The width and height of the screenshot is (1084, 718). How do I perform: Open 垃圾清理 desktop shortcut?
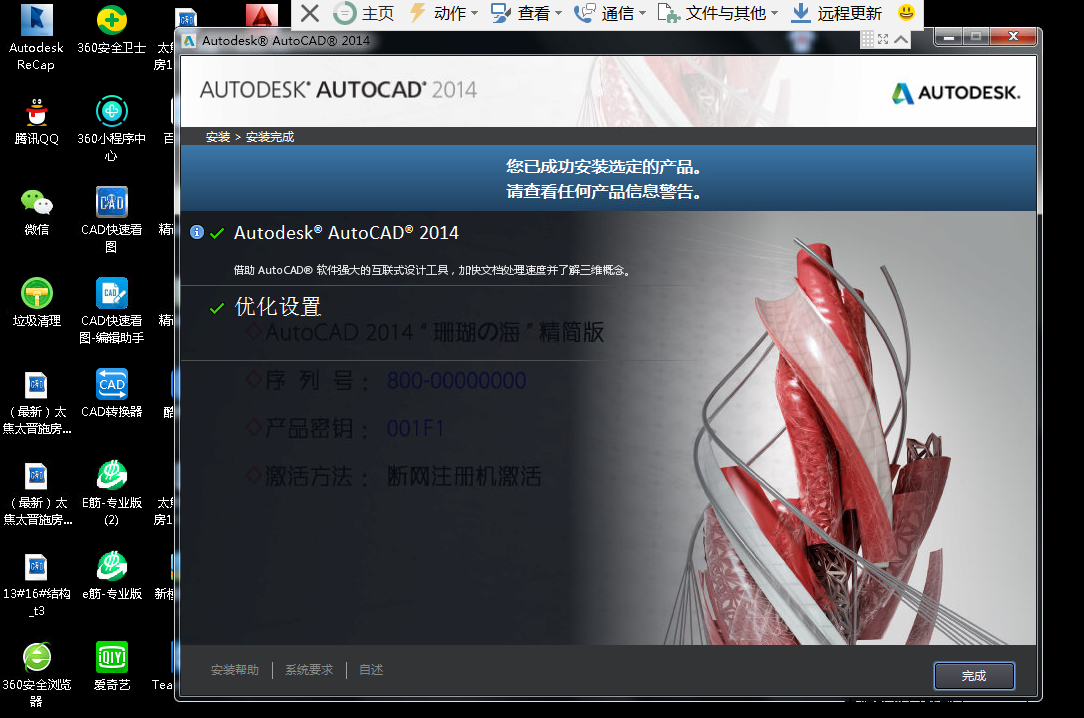click(37, 303)
